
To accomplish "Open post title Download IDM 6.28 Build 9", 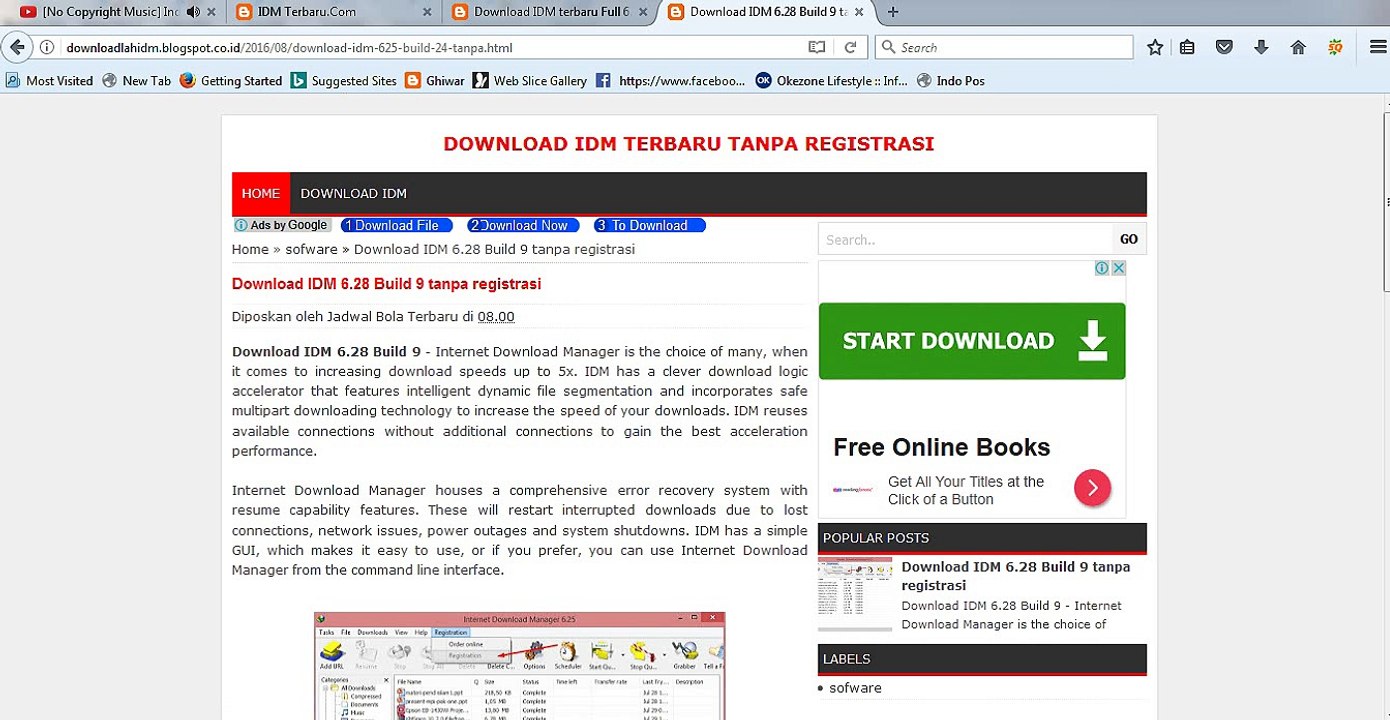I will (386, 284).
